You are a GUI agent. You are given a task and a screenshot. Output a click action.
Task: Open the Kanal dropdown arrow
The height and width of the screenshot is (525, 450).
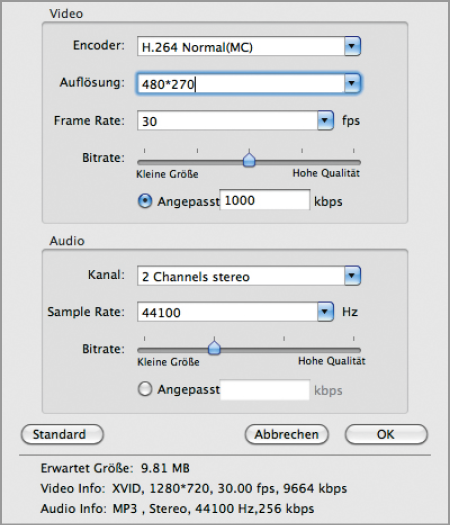coord(352,276)
